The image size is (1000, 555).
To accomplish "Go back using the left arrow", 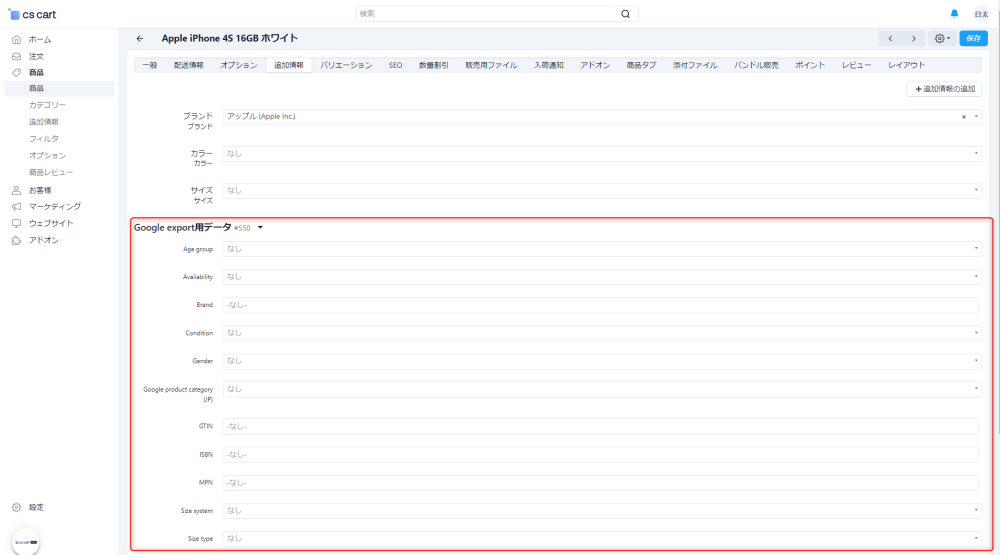I will pos(140,38).
